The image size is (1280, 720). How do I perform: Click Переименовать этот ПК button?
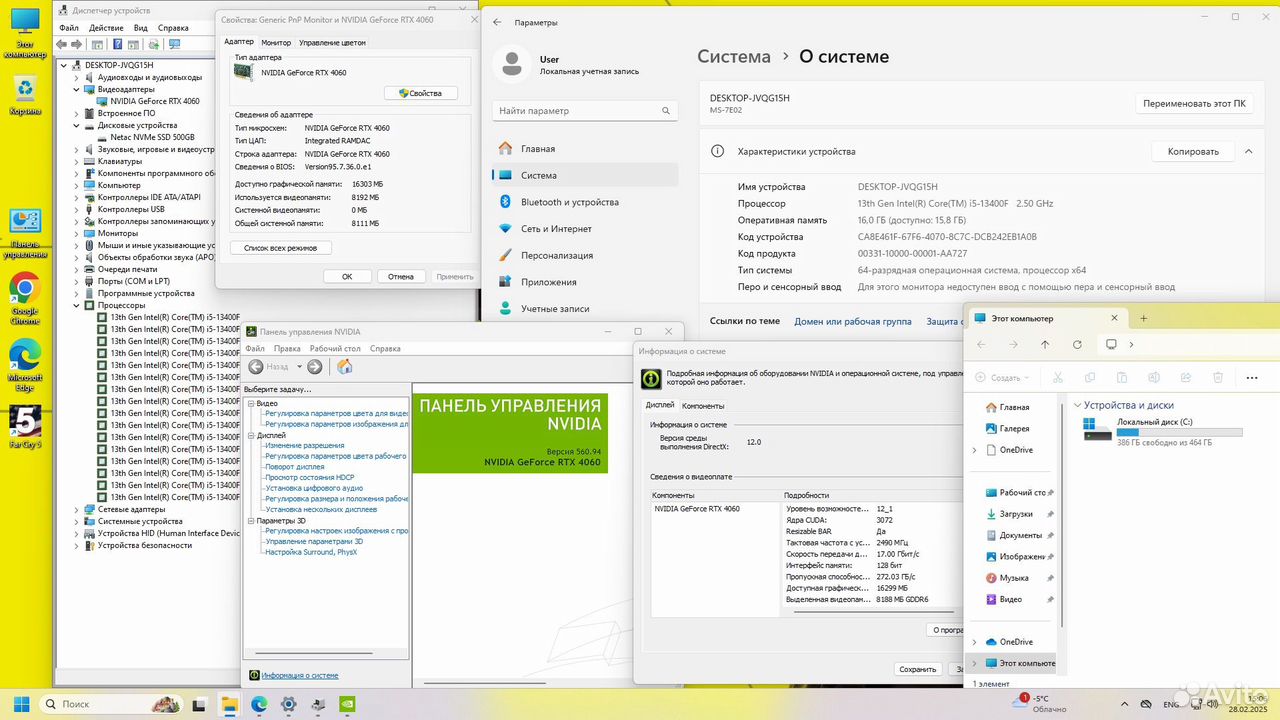pyautogui.click(x=1194, y=103)
